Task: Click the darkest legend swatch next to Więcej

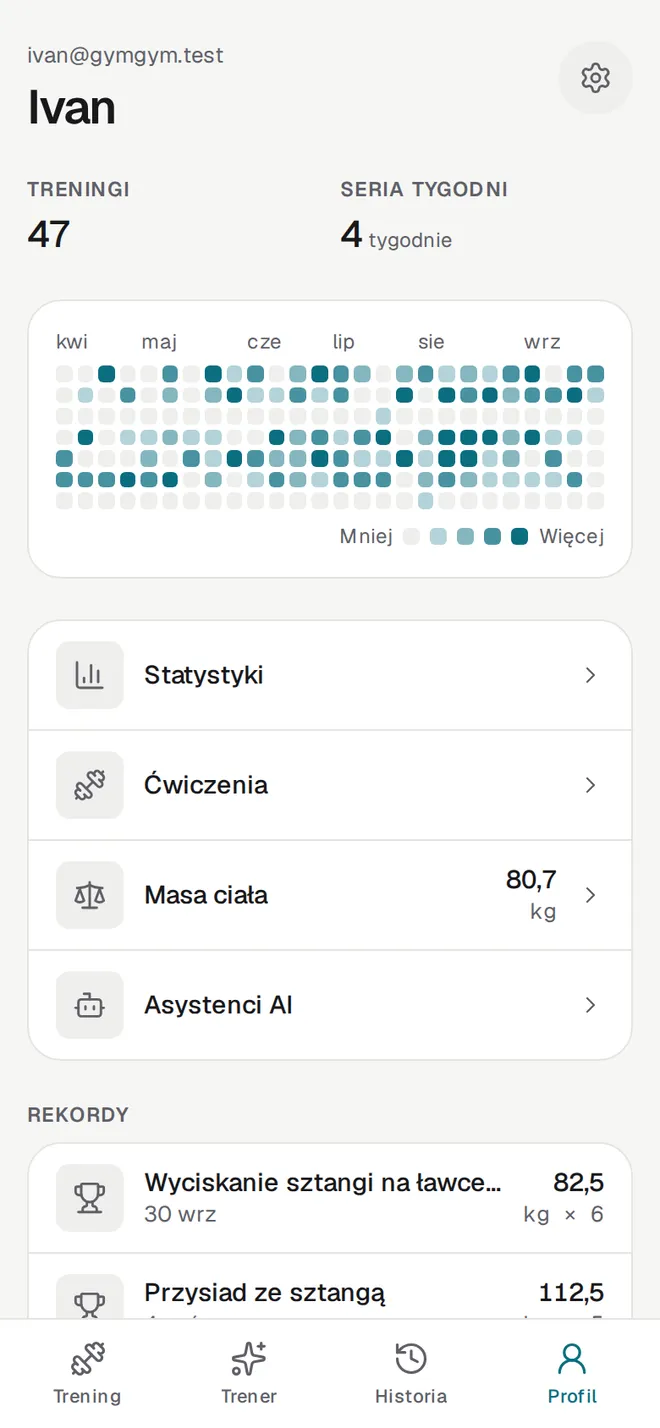Action: pyautogui.click(x=519, y=537)
